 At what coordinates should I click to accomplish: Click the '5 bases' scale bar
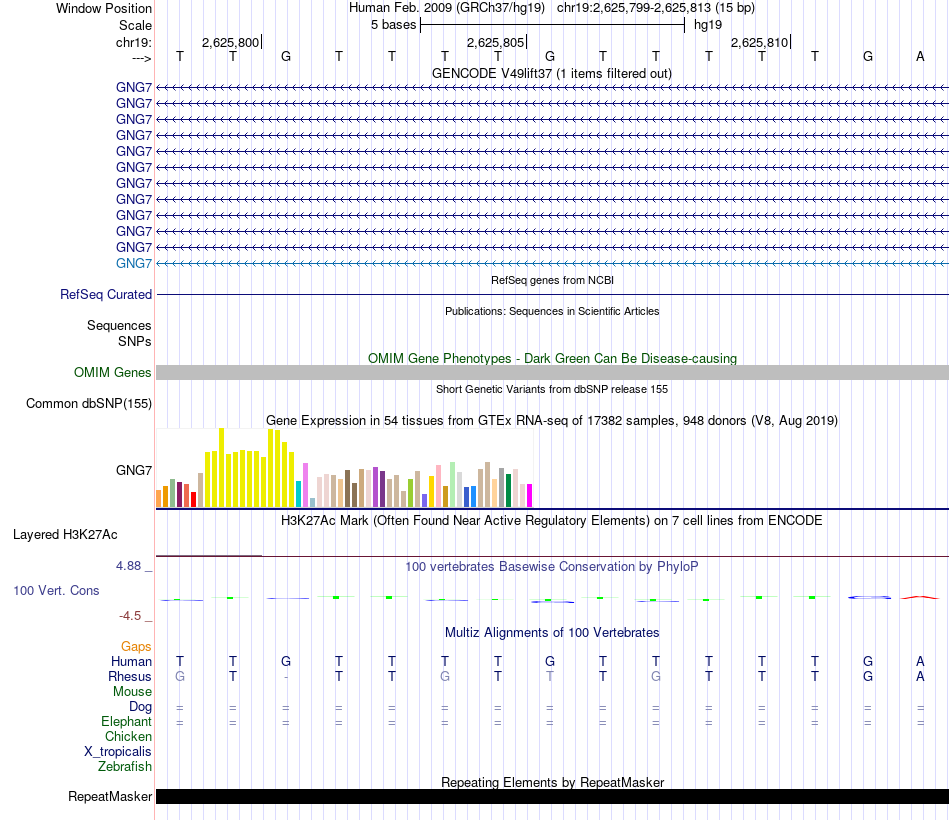click(552, 25)
